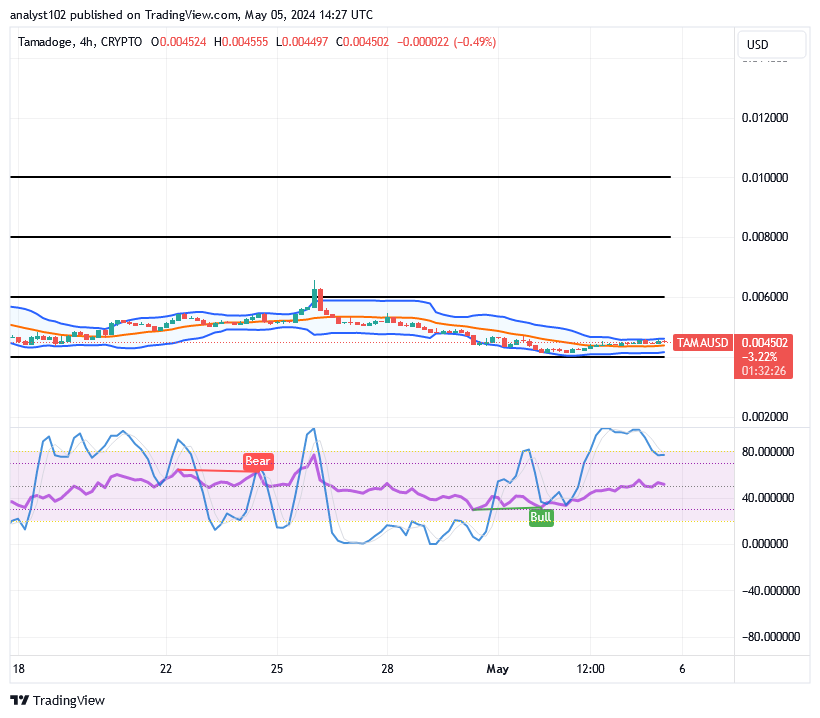Click the date label 22 on time axis
Screen dimensions: 820x718
pyautogui.click(x=166, y=669)
